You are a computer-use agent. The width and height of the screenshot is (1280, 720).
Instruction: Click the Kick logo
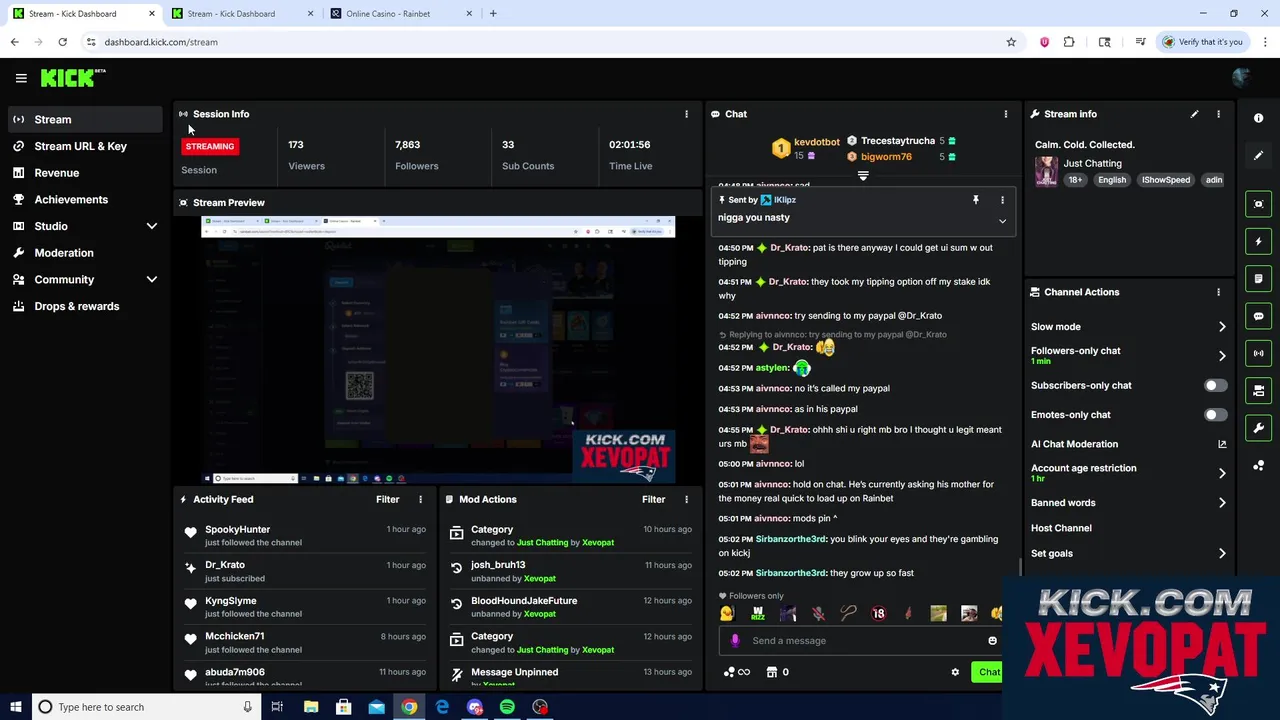pos(72,78)
